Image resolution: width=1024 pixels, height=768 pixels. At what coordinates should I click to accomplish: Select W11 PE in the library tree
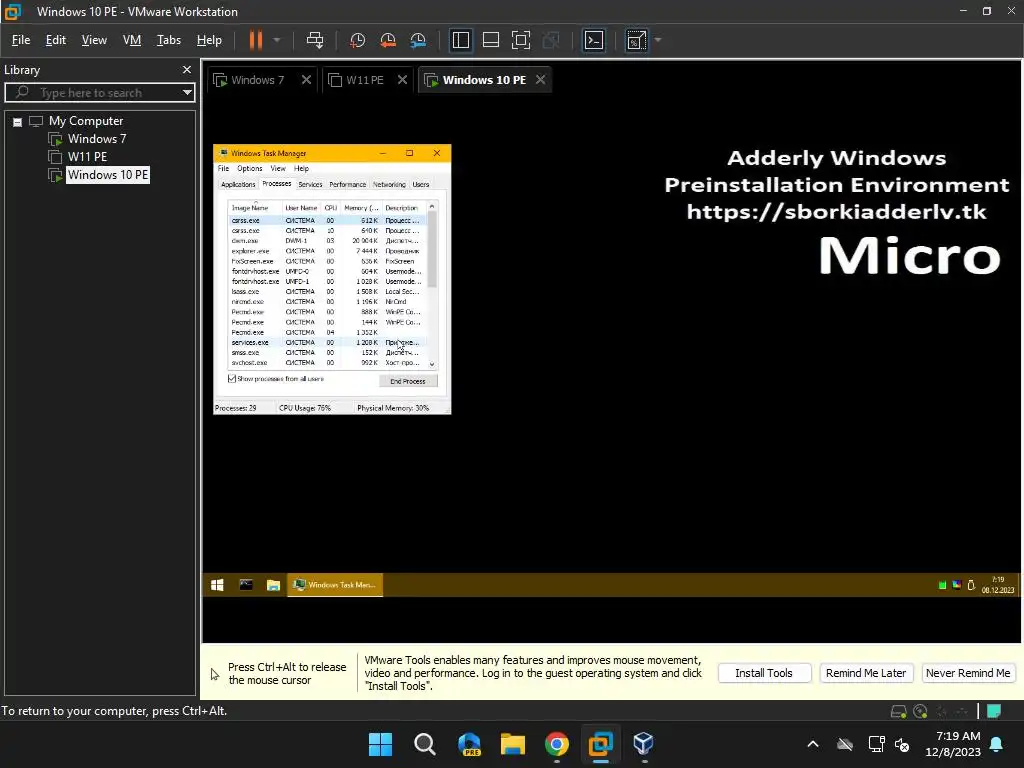pyautogui.click(x=88, y=157)
